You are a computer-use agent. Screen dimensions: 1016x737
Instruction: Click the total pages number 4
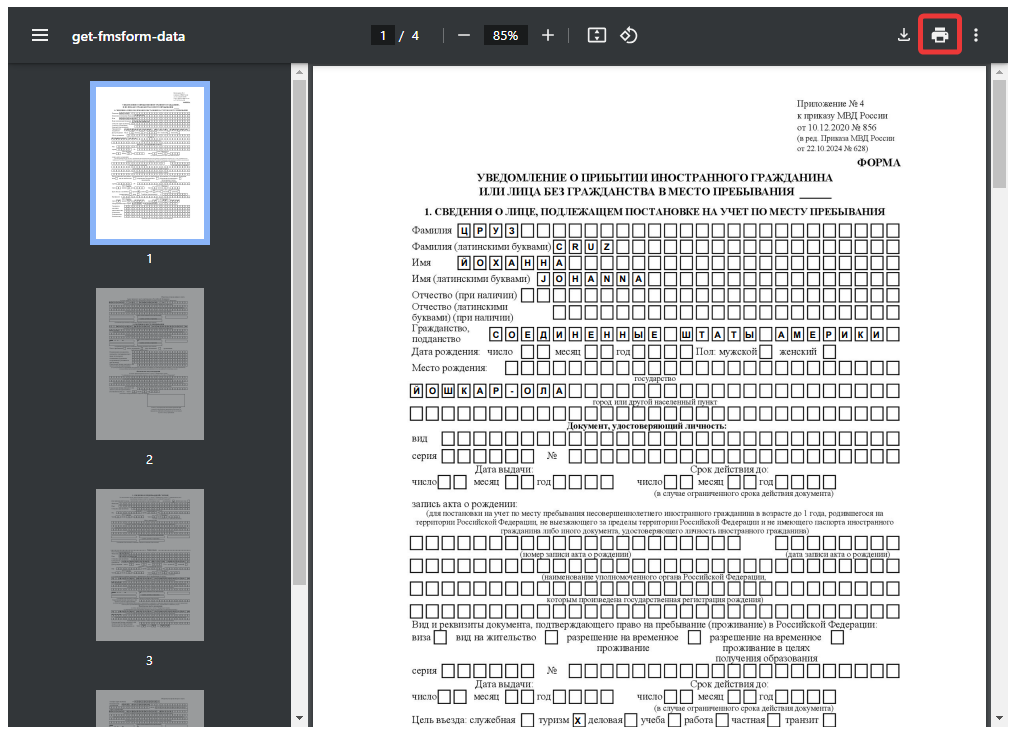(415, 36)
